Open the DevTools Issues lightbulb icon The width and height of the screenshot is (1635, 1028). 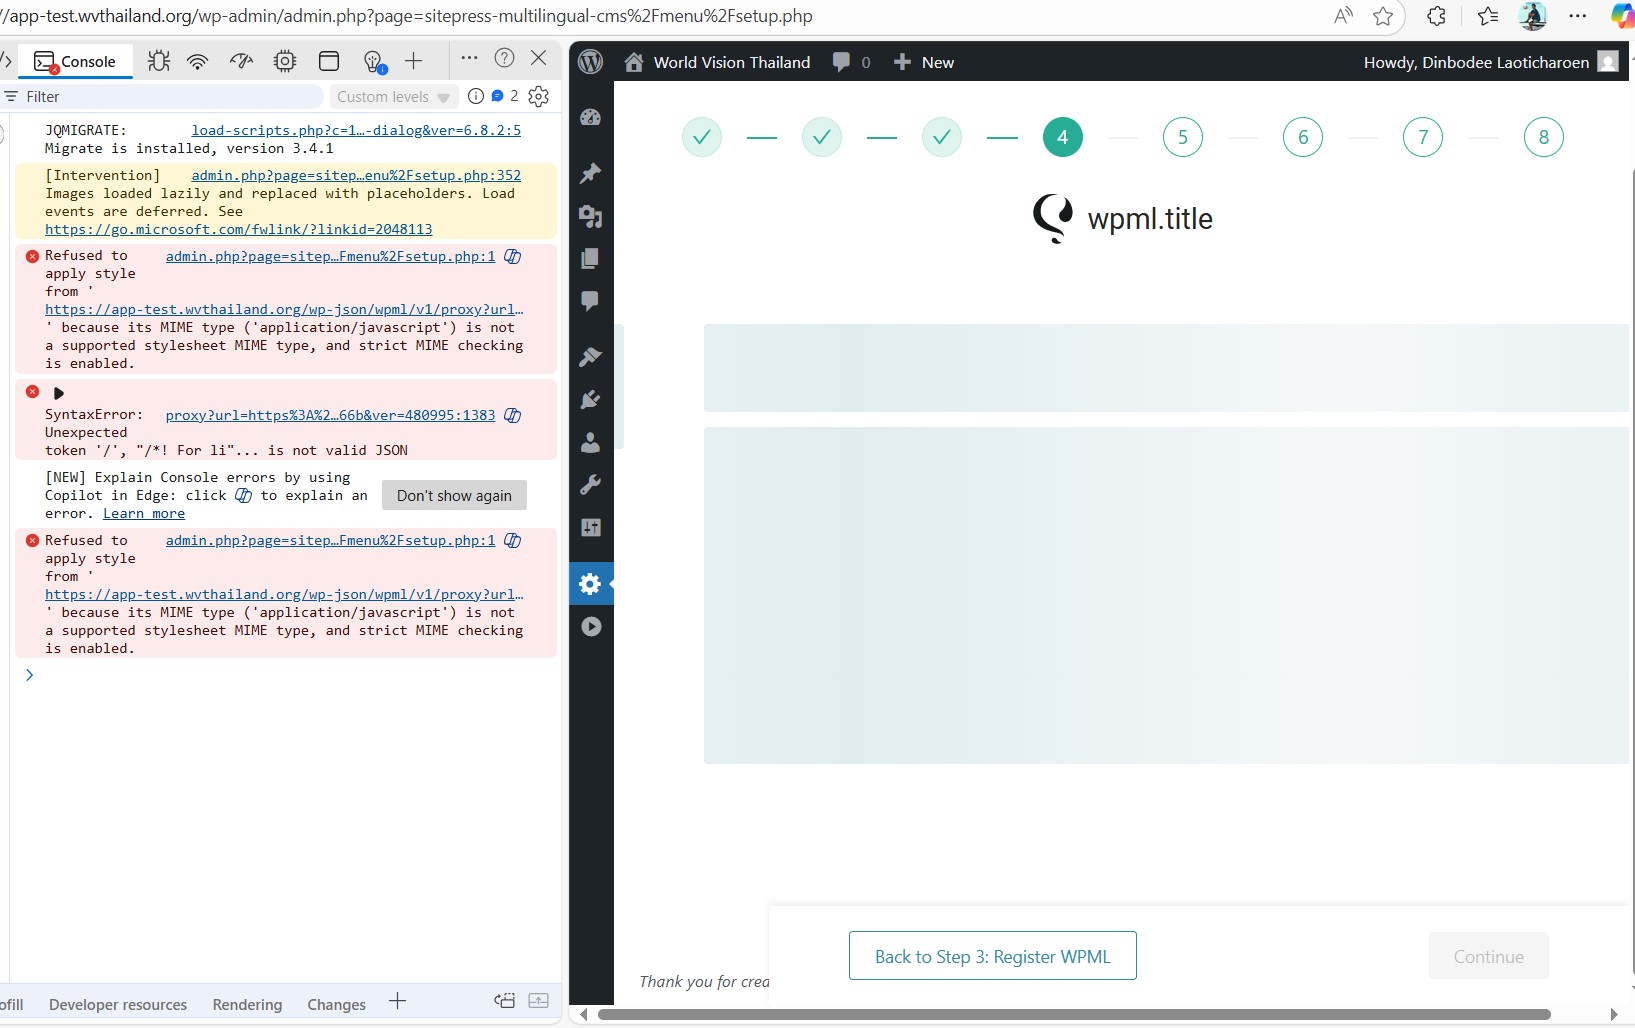(374, 62)
